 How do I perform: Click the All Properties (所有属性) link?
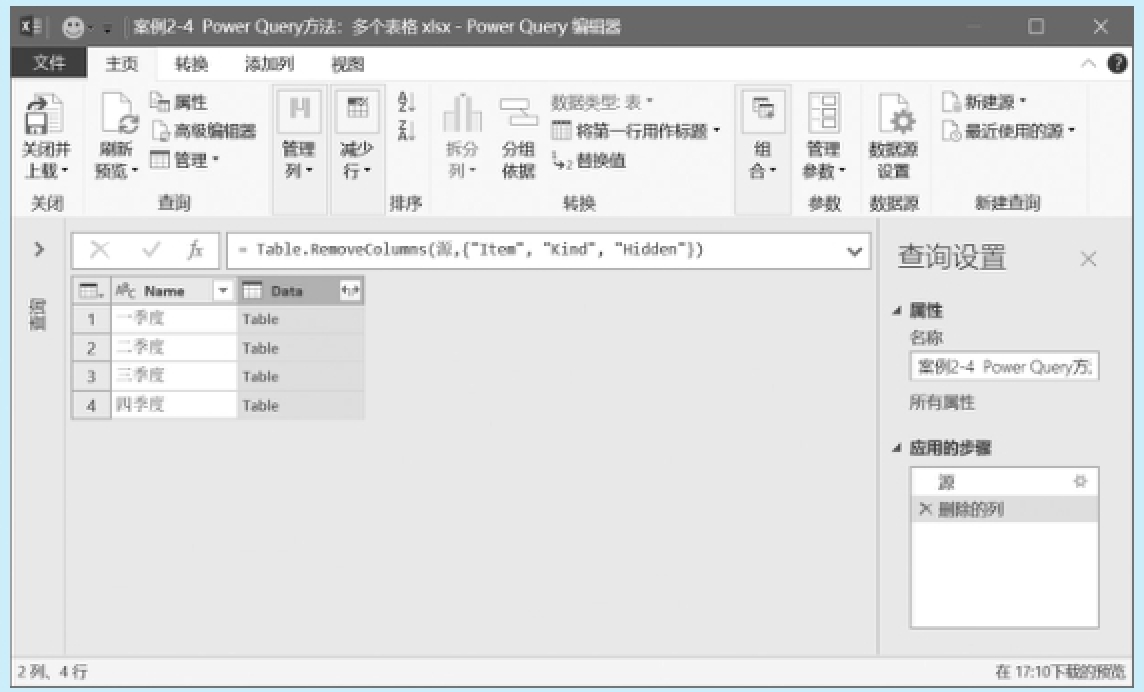pos(941,403)
